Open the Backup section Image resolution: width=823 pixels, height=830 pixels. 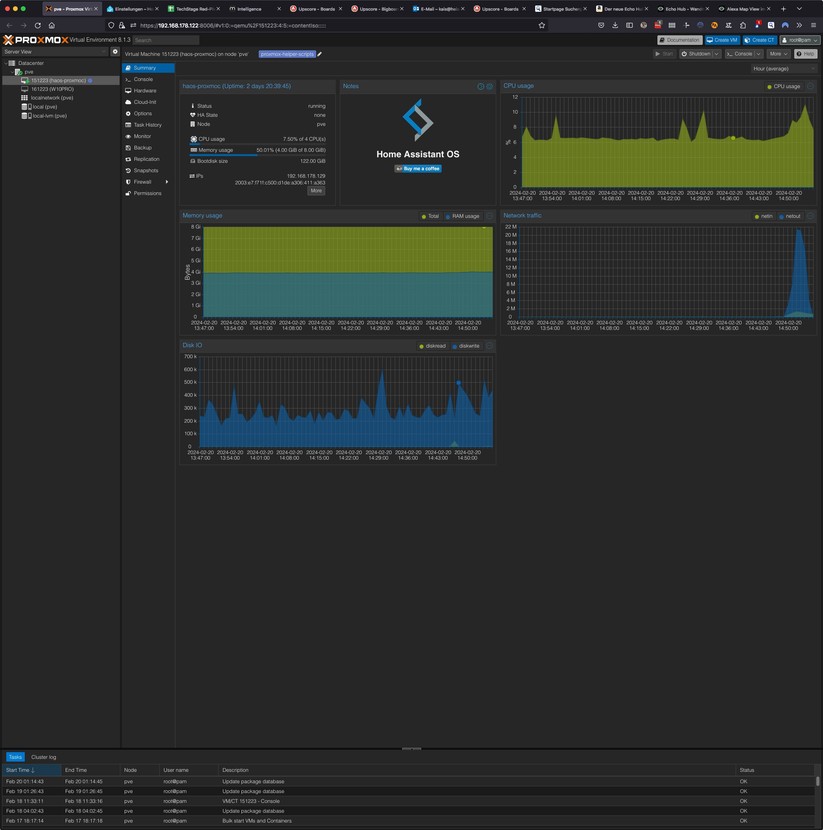(x=143, y=148)
